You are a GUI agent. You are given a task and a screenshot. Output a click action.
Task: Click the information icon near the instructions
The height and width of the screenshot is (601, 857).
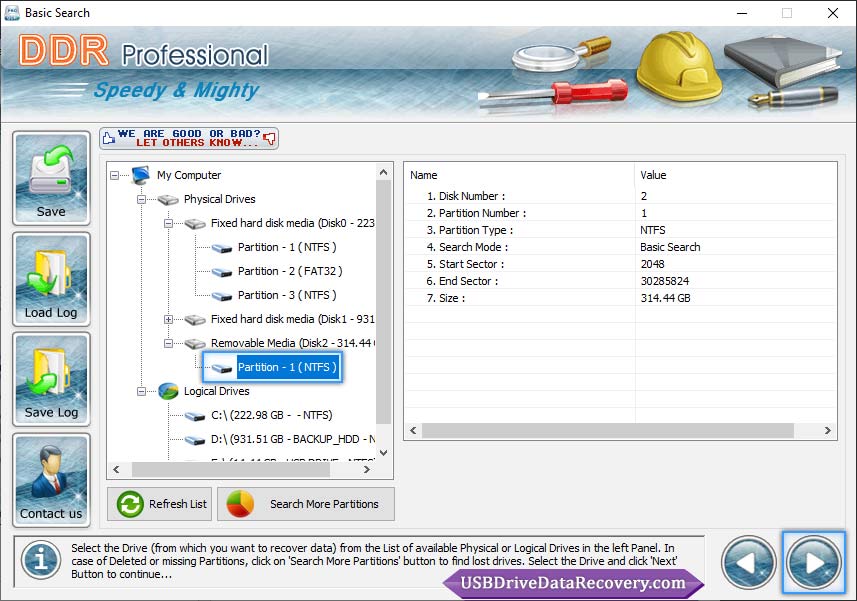[x=41, y=560]
